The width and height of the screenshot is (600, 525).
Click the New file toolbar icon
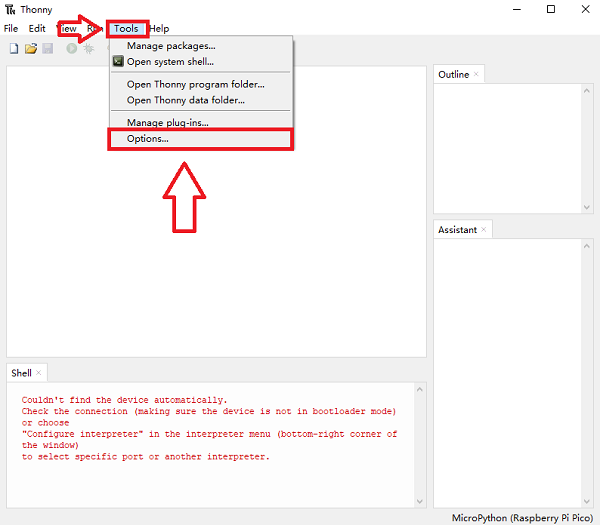click(x=14, y=49)
